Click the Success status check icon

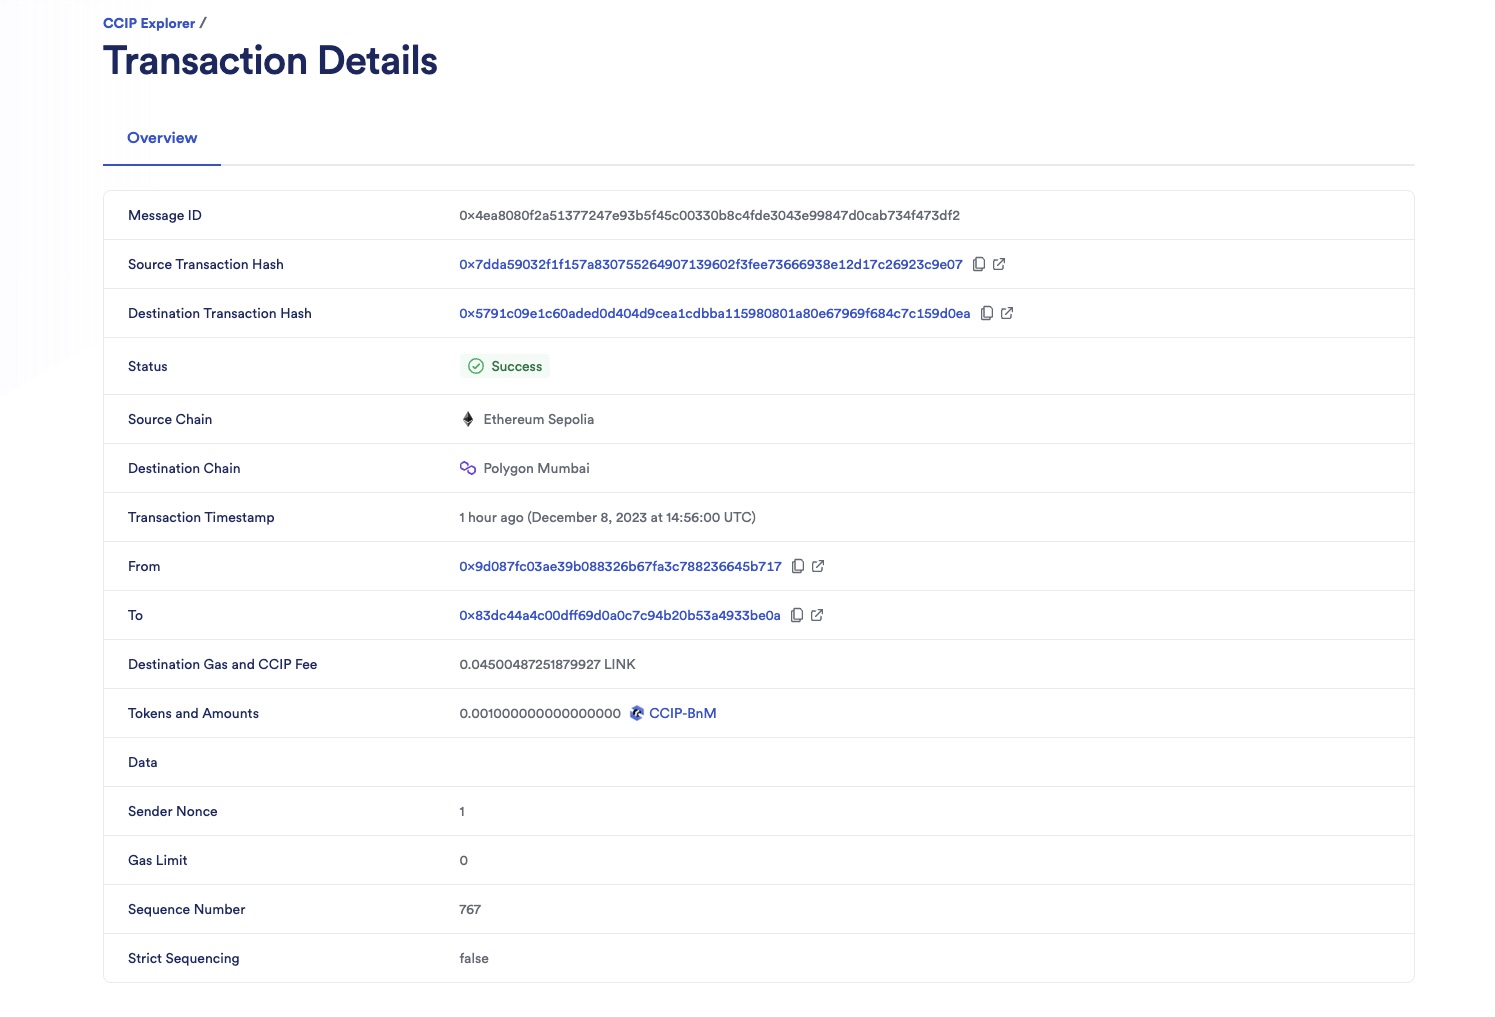pyautogui.click(x=476, y=366)
